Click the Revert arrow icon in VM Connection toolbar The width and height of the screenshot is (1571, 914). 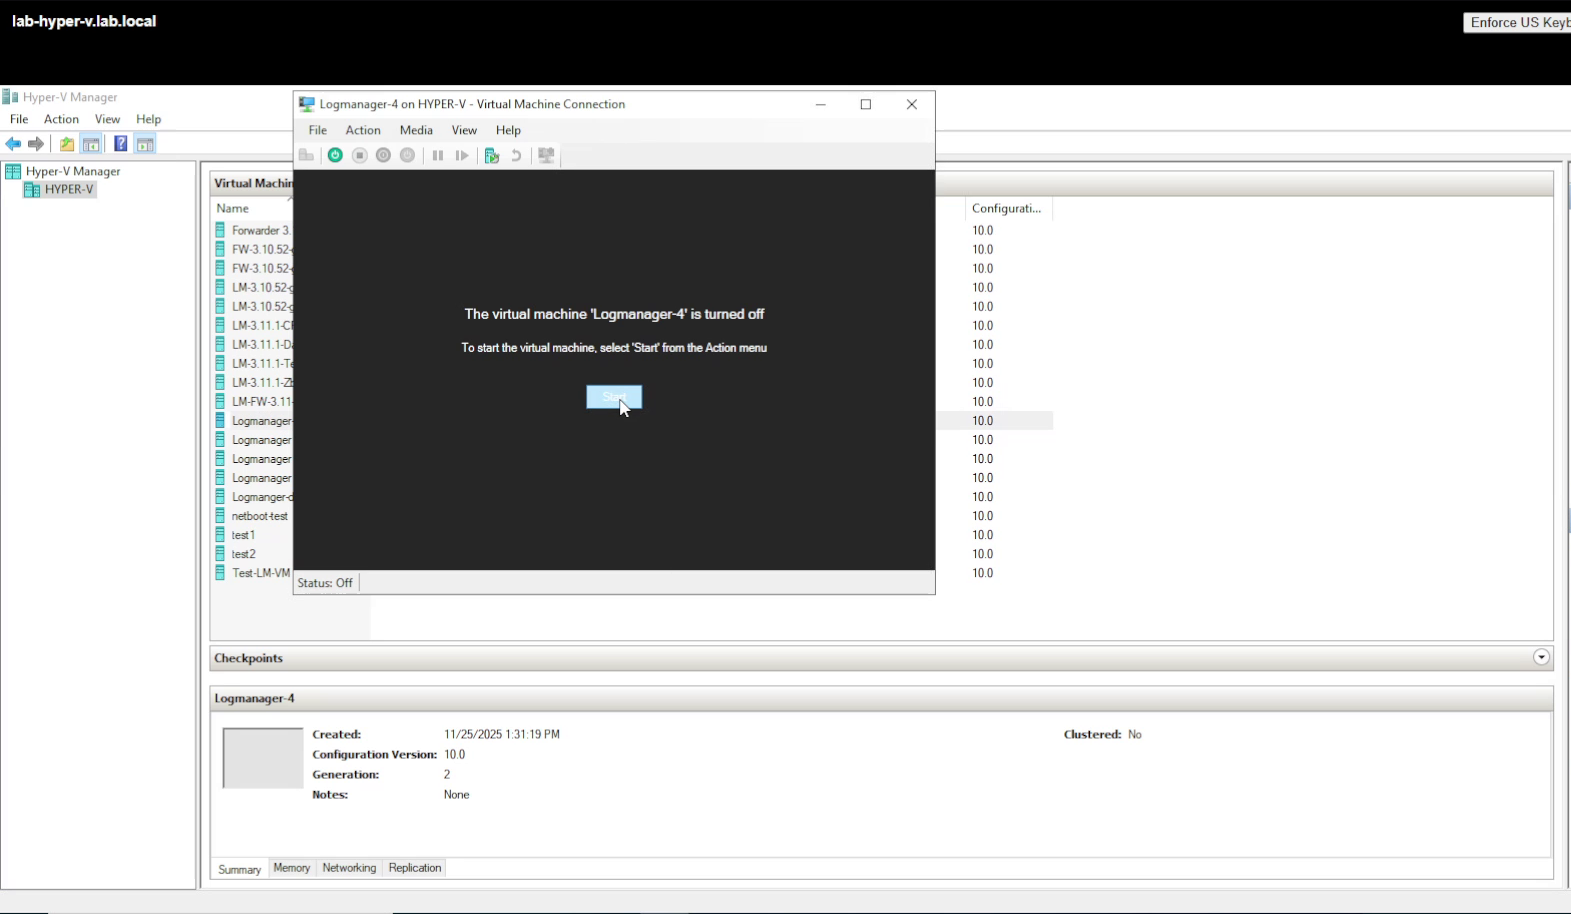tap(516, 155)
